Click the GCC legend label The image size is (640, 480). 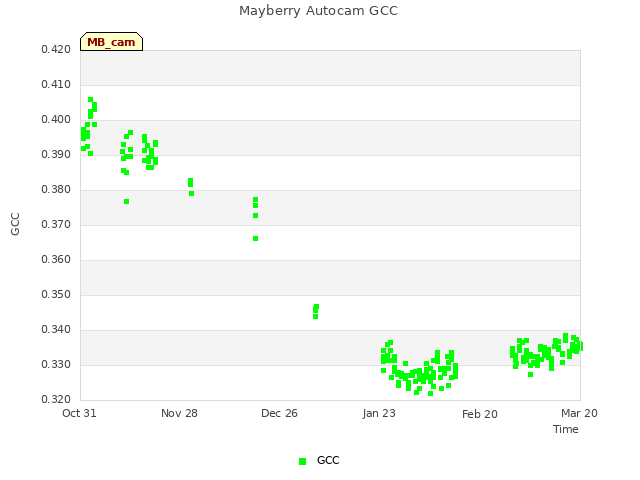pyautogui.click(x=328, y=460)
